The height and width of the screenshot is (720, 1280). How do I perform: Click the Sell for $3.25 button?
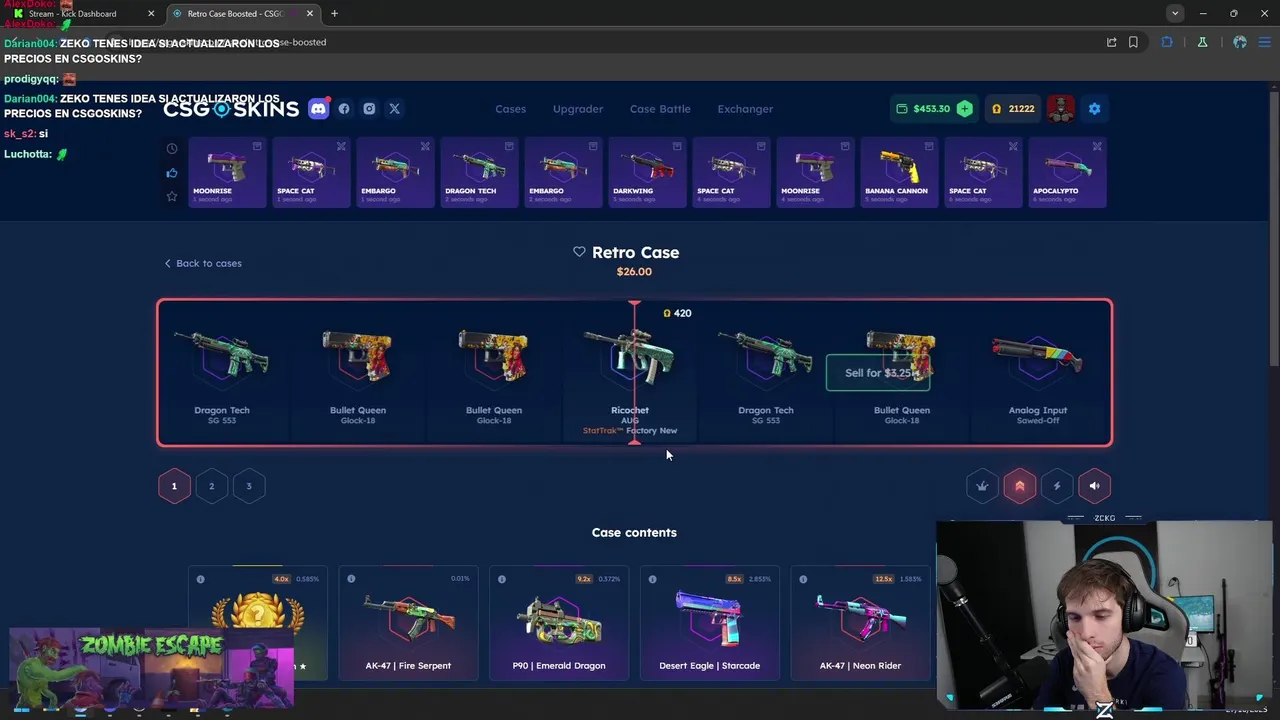click(x=878, y=373)
